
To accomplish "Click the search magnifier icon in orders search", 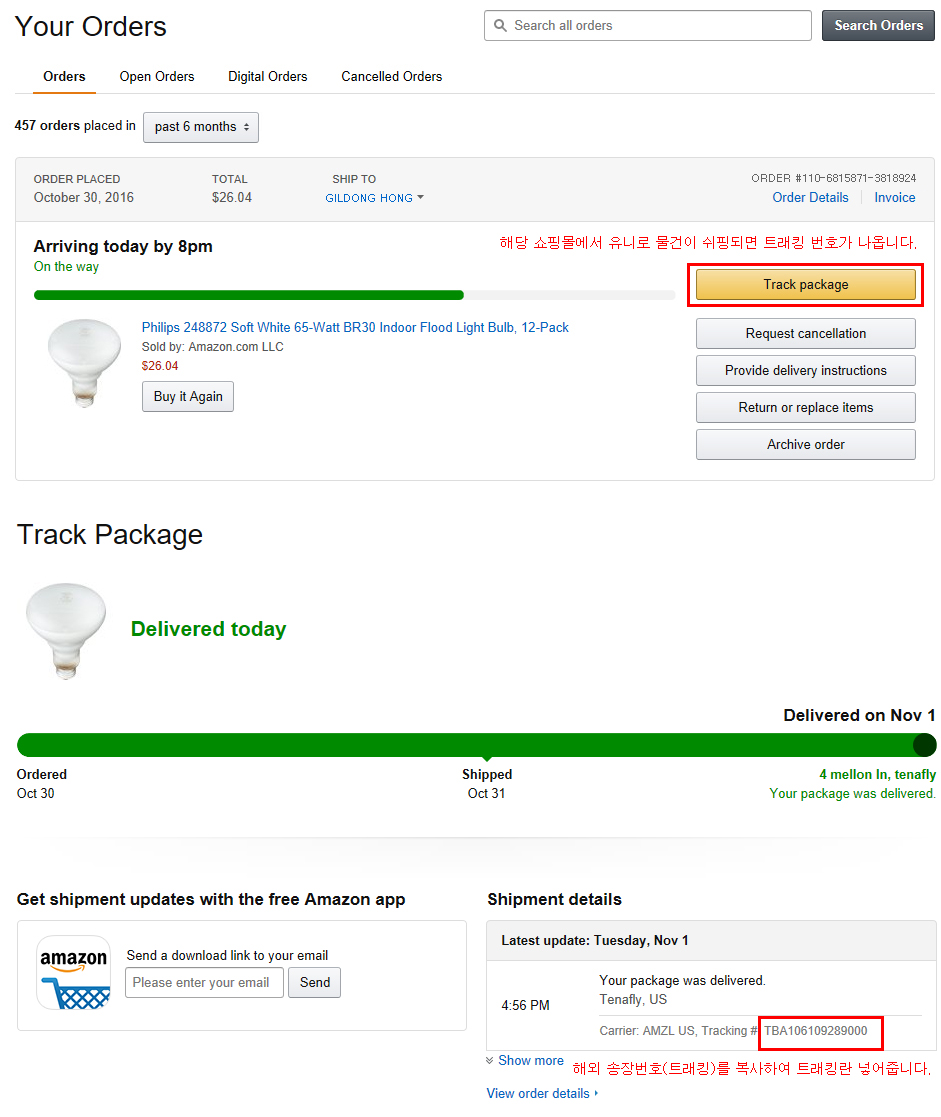I will (x=500, y=26).
